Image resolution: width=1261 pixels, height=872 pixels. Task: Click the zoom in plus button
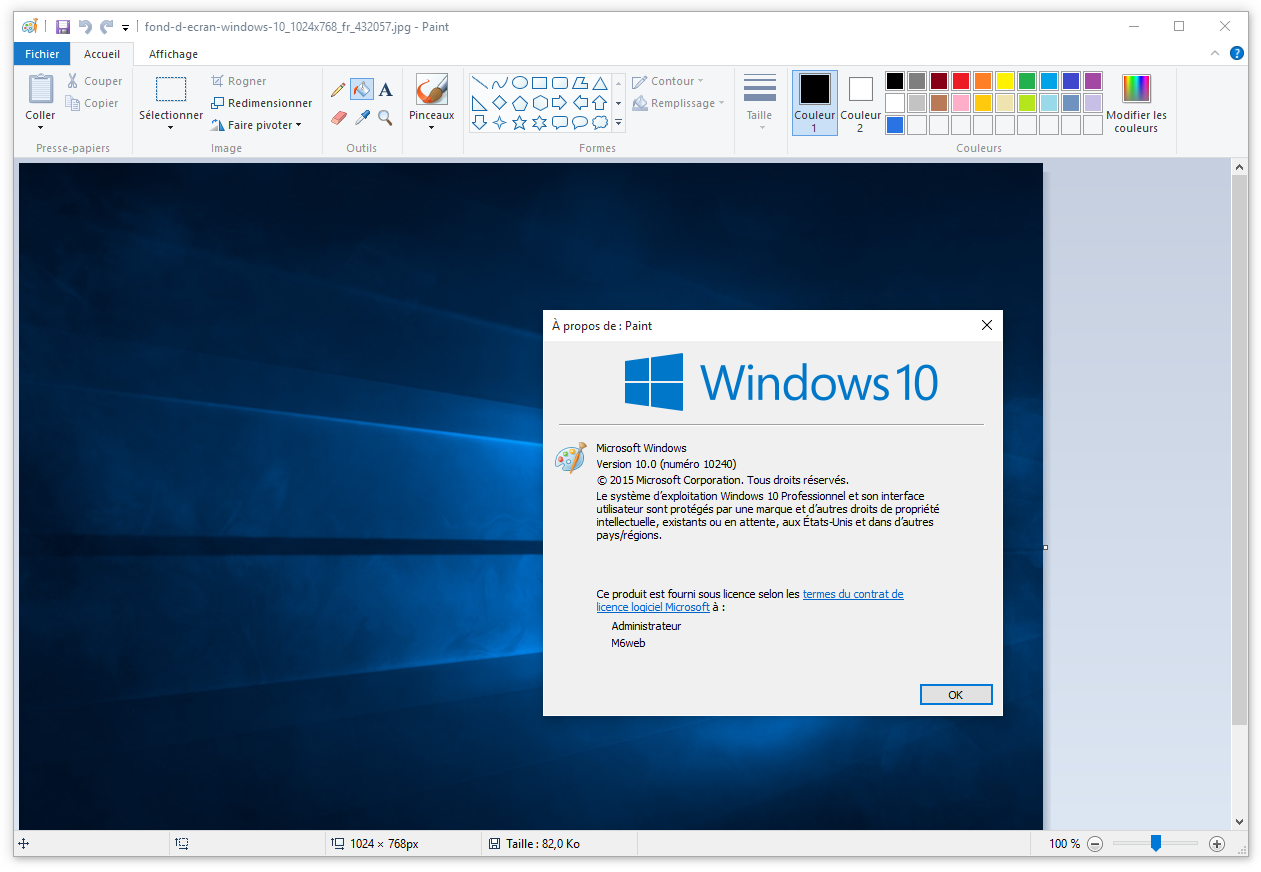(1217, 844)
